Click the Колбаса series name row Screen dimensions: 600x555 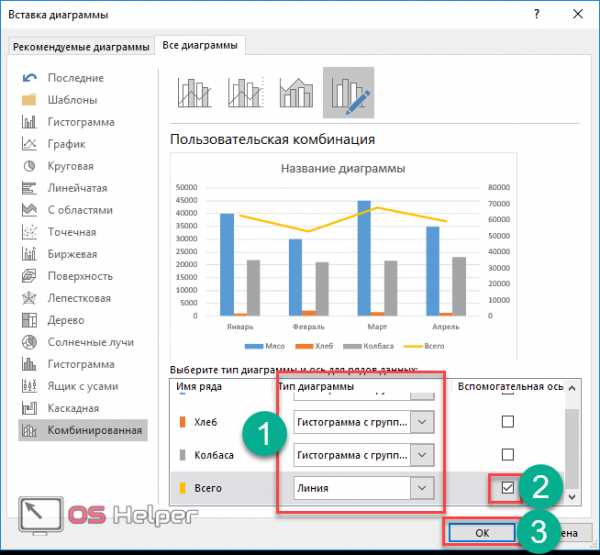click(214, 455)
